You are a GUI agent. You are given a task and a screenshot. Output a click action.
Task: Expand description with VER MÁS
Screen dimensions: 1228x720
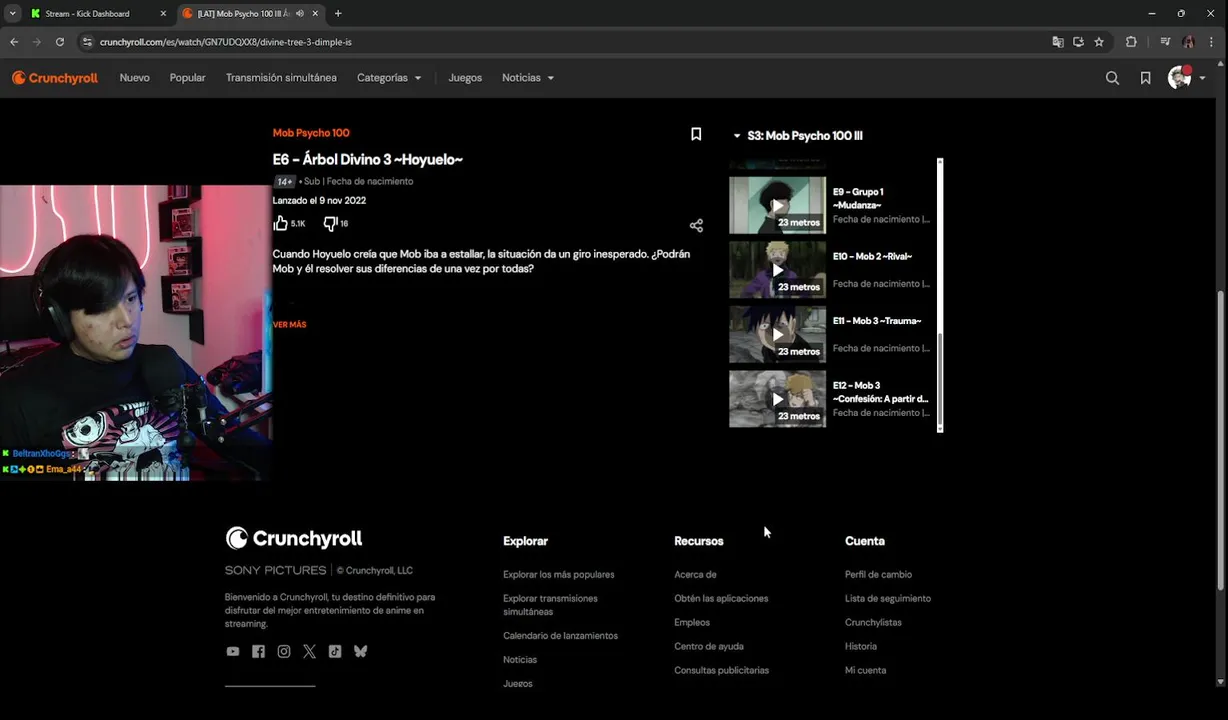pyautogui.click(x=289, y=325)
